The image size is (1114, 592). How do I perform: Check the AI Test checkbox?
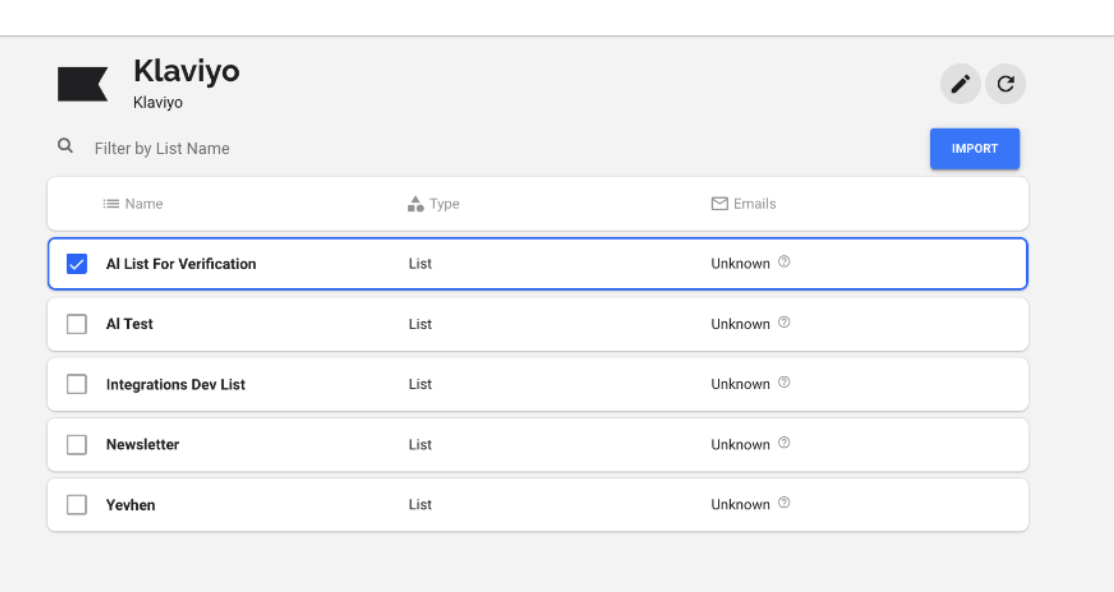click(77, 324)
